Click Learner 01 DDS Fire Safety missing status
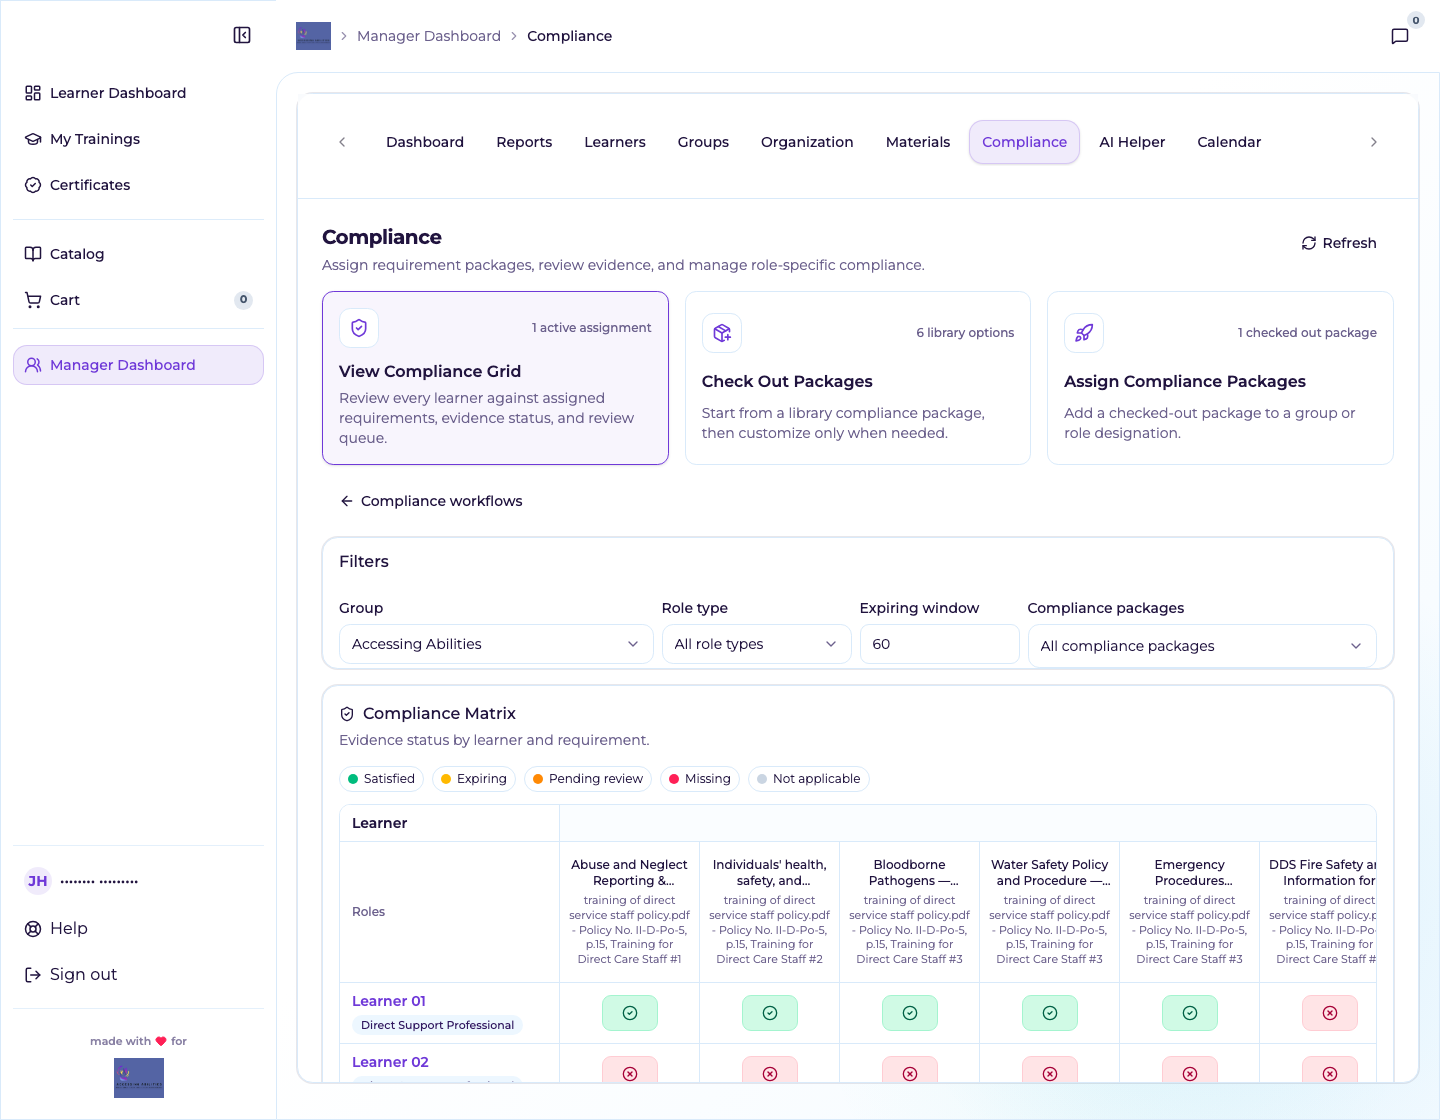Image resolution: width=1440 pixels, height=1120 pixels. (1330, 1013)
